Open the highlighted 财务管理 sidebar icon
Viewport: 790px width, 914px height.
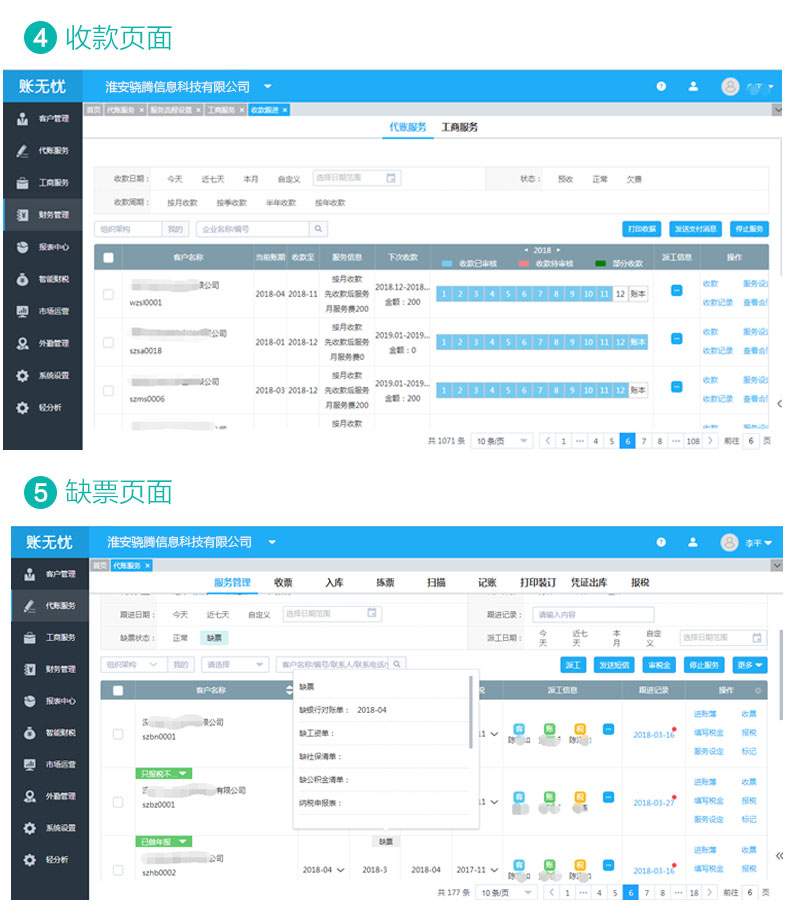click(x=22, y=214)
